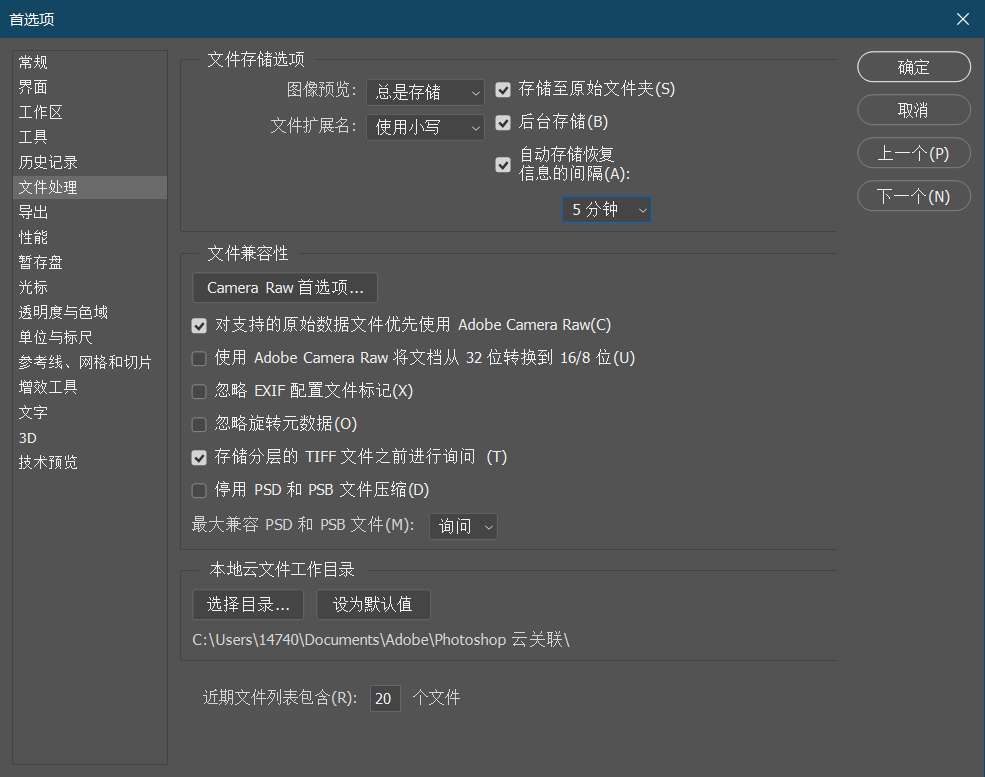Viewport: 985px width, 777px height.
Task: Select 常规 category in sidebar
Action: (x=90, y=62)
